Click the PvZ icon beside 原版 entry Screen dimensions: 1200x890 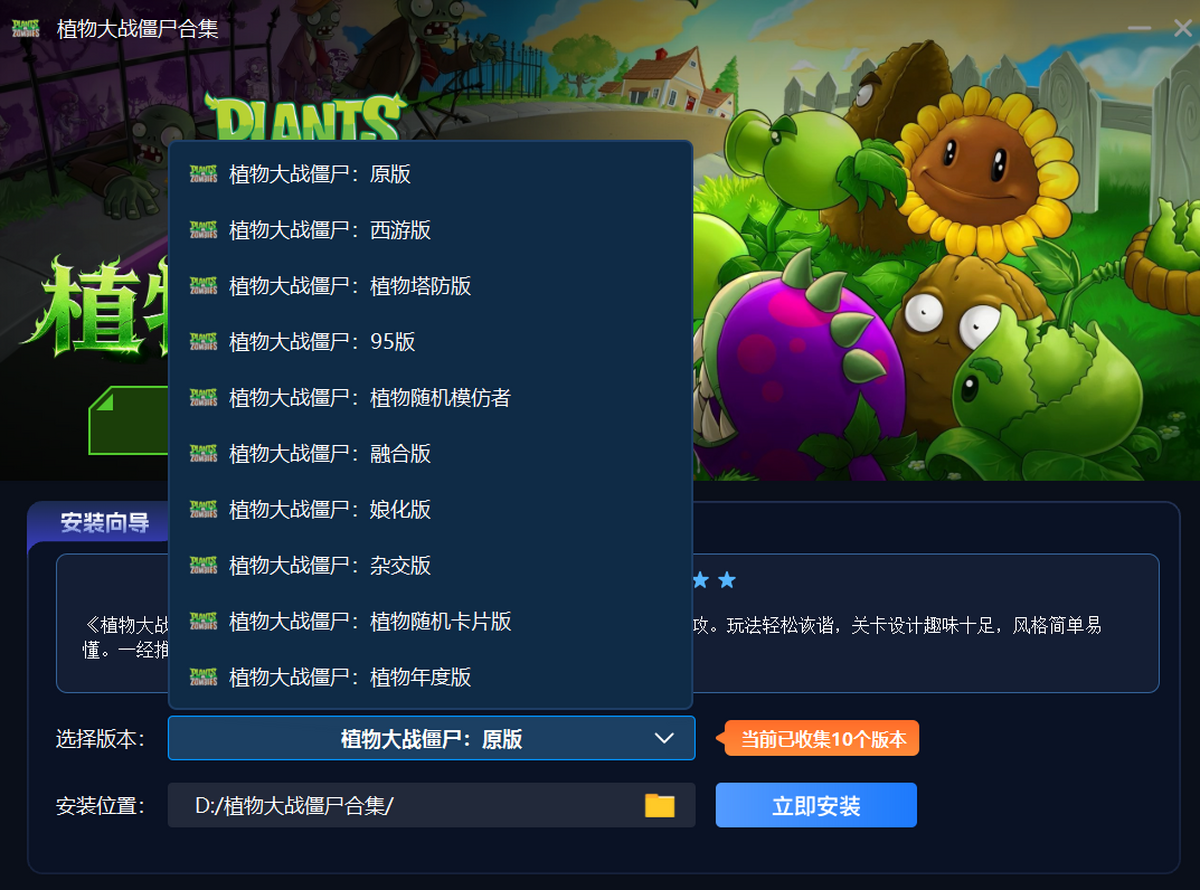(x=204, y=174)
